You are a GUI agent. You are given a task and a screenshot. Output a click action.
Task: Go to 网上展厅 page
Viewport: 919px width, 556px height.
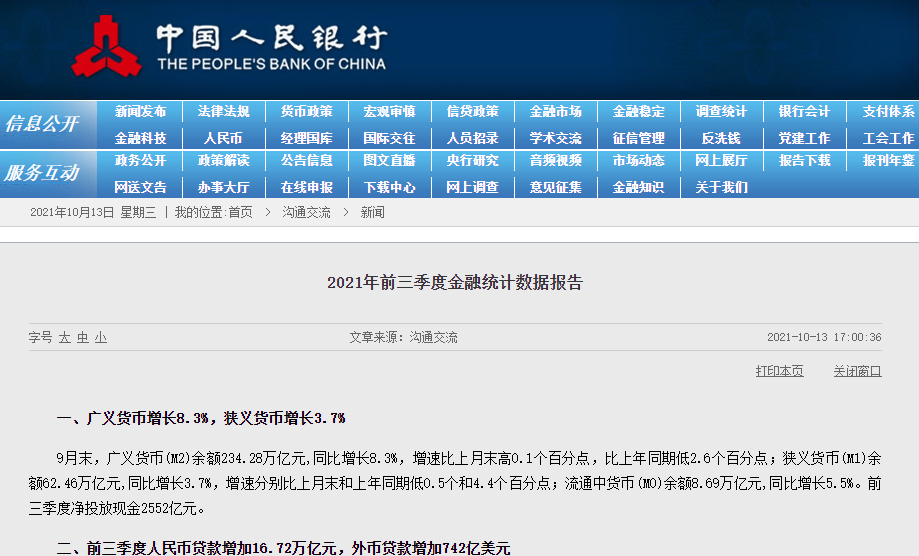click(721, 161)
